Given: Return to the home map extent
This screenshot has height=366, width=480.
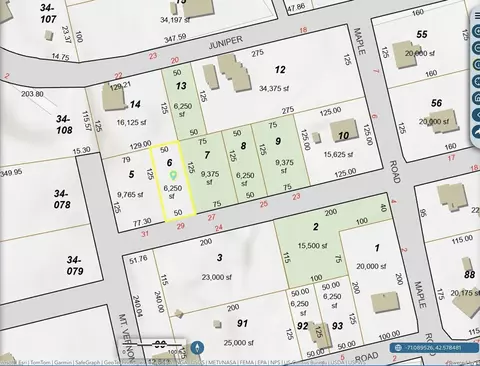Looking at the screenshot, I should point(477,98).
